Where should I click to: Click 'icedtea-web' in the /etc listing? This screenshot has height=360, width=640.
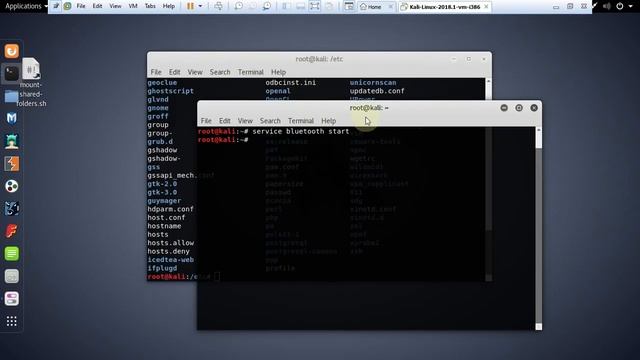point(171,260)
